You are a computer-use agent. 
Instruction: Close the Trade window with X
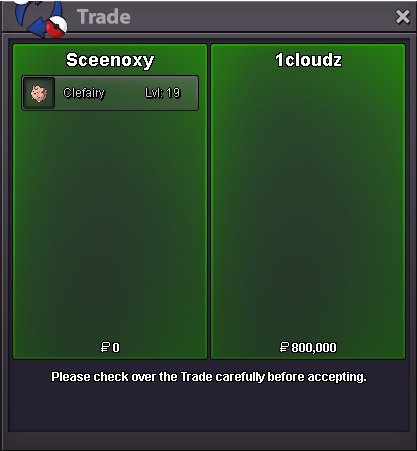(x=402, y=17)
